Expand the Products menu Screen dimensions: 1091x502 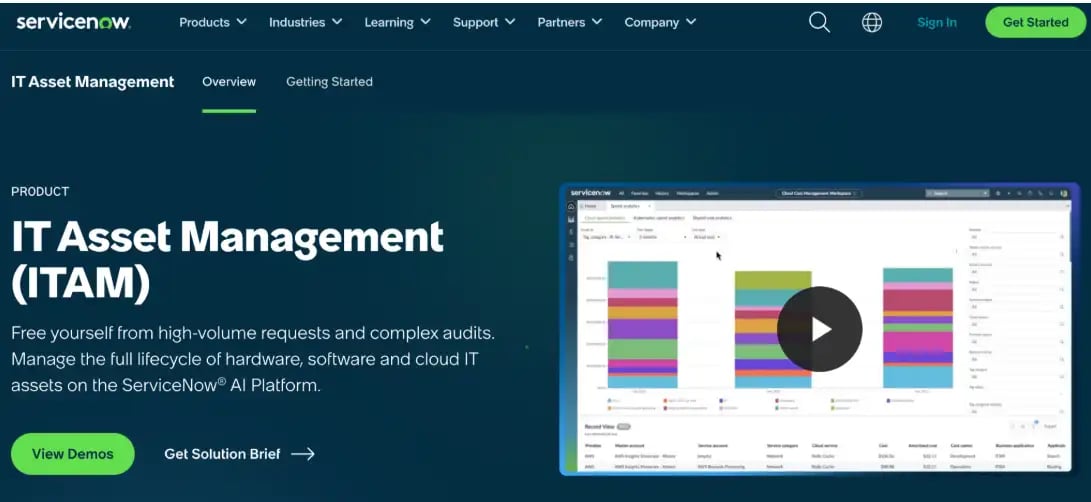(213, 22)
